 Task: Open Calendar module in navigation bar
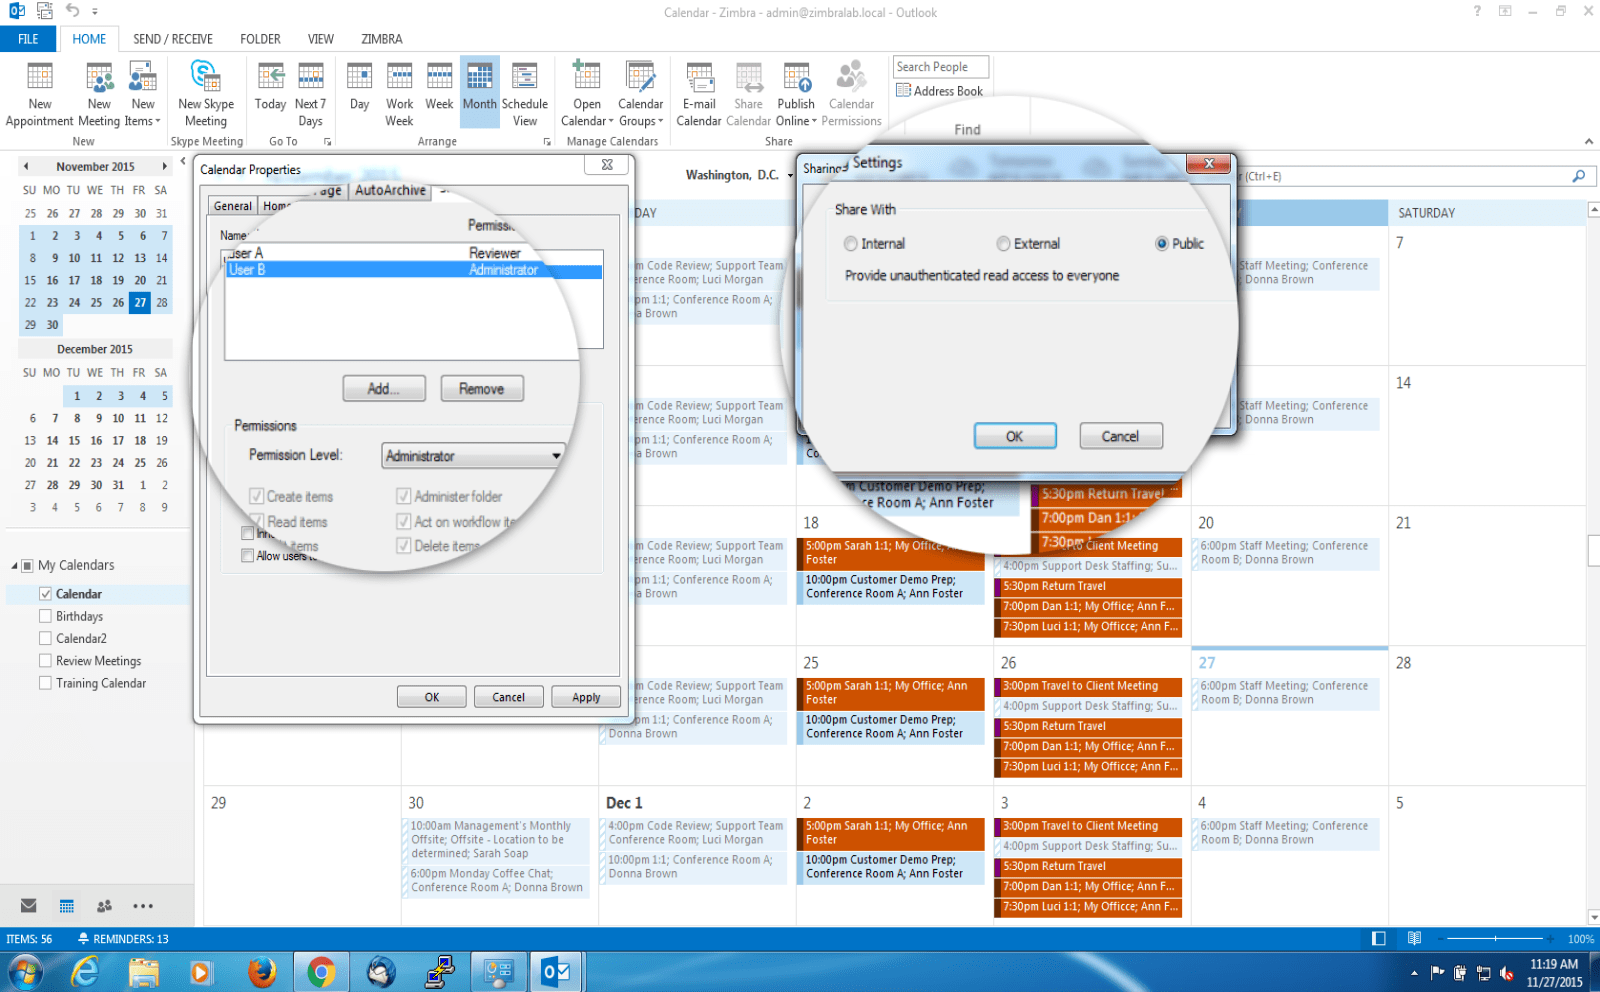coord(67,906)
